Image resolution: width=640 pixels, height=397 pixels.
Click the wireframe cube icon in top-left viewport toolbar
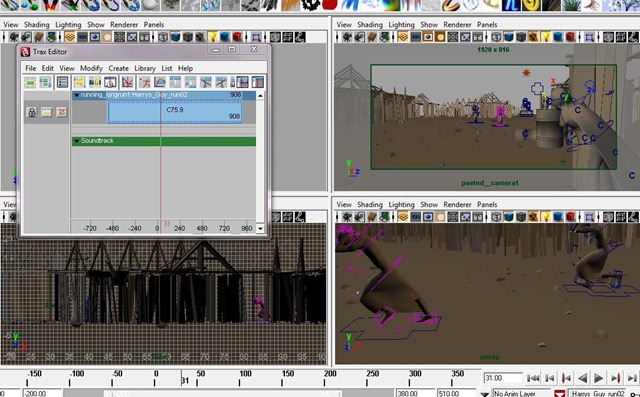[163, 37]
